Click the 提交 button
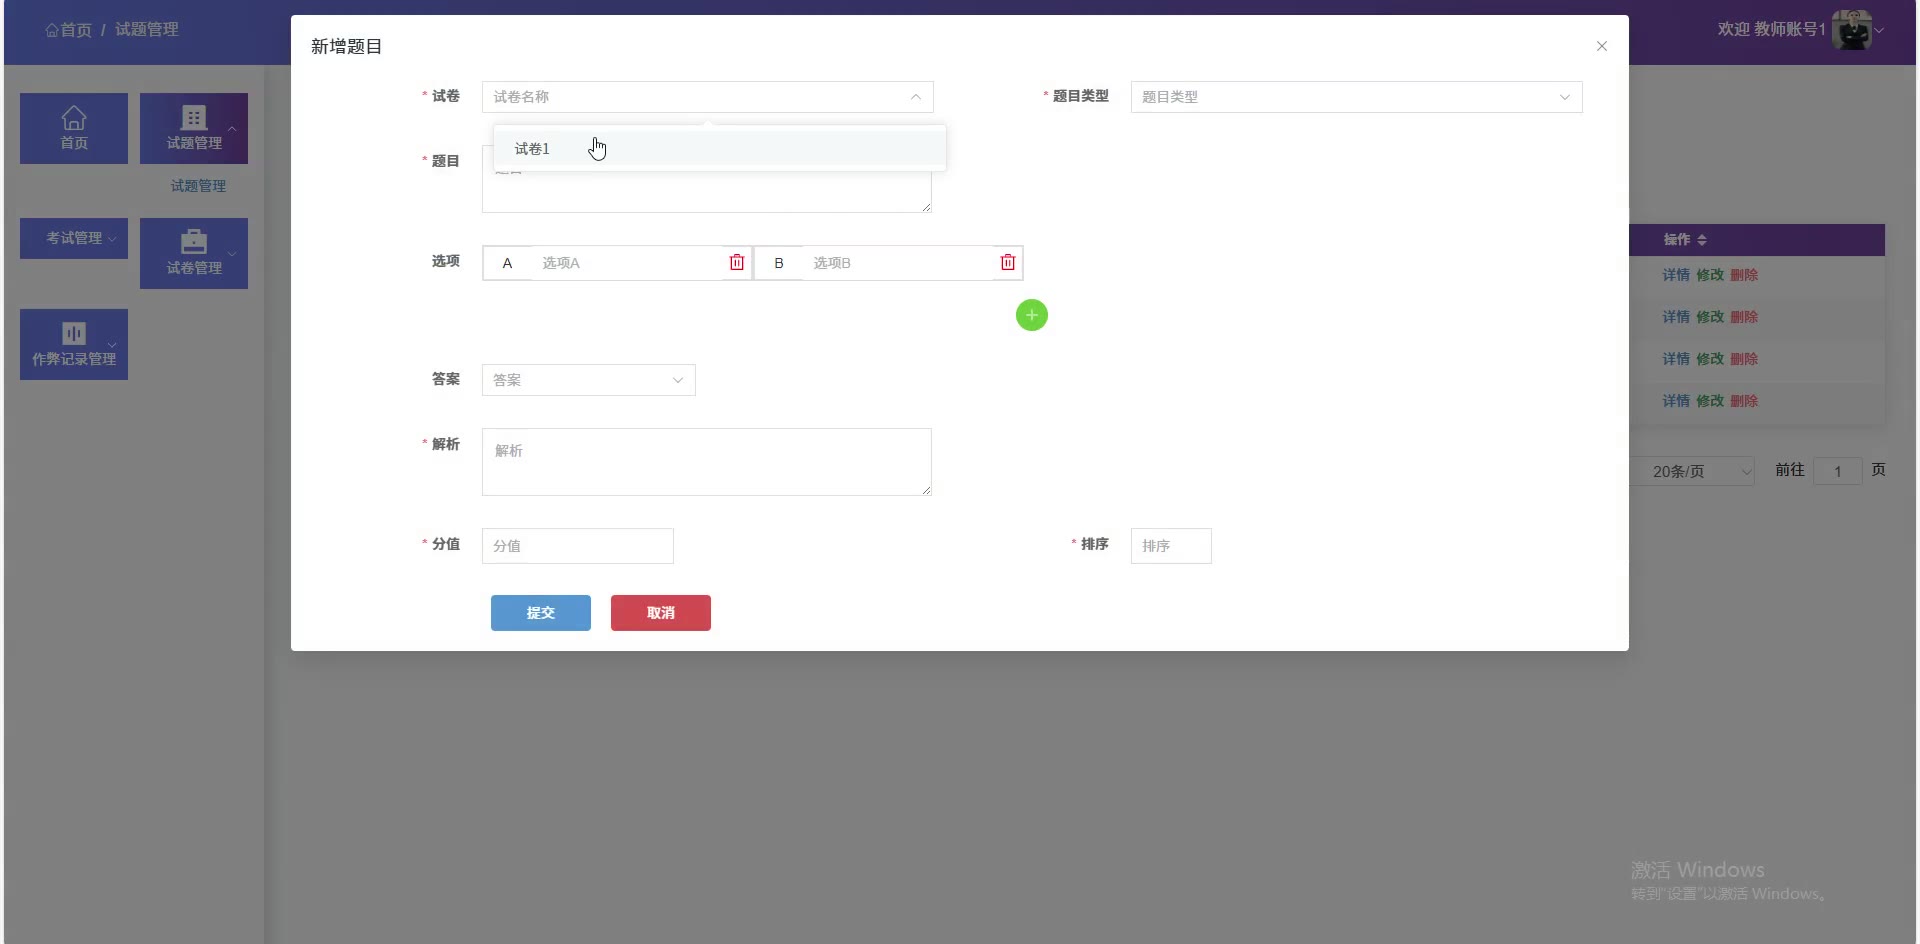The width and height of the screenshot is (1920, 944). [x=541, y=613]
